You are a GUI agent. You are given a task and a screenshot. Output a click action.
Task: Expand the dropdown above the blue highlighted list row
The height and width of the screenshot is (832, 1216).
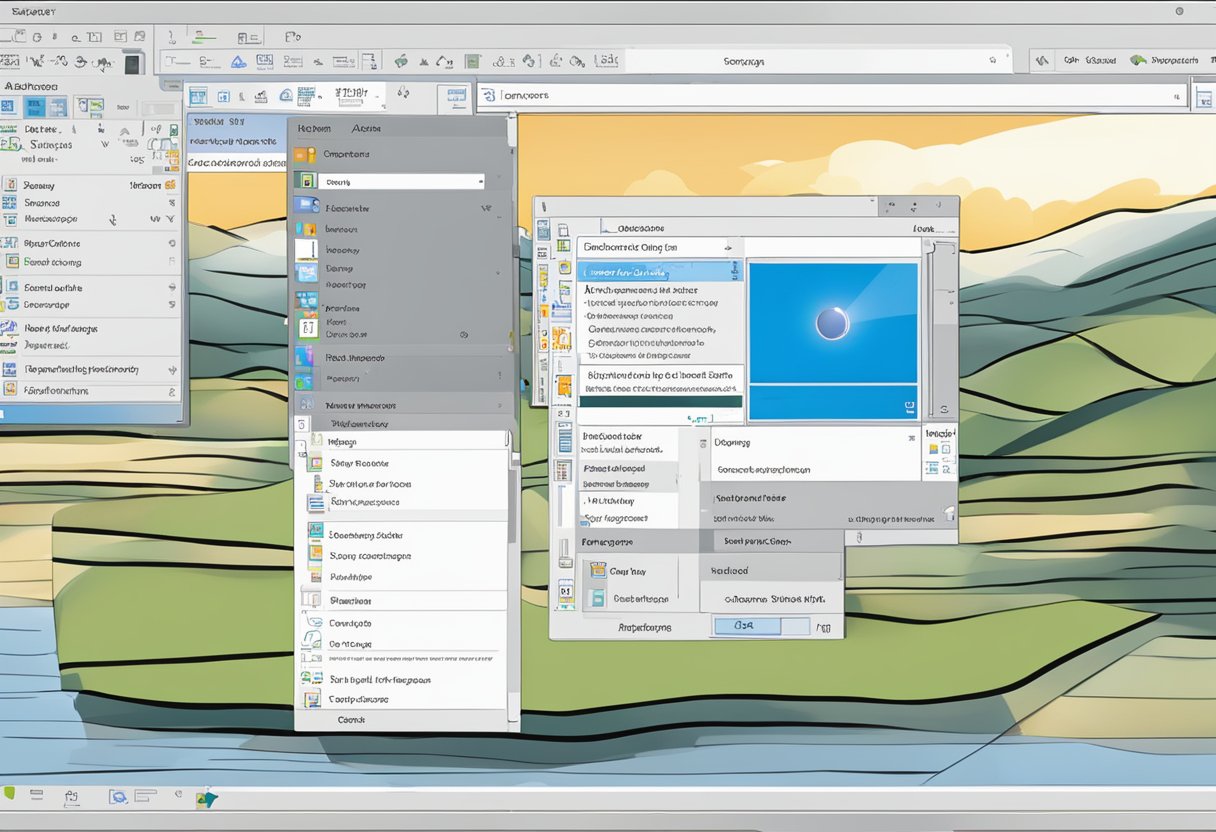[x=728, y=247]
